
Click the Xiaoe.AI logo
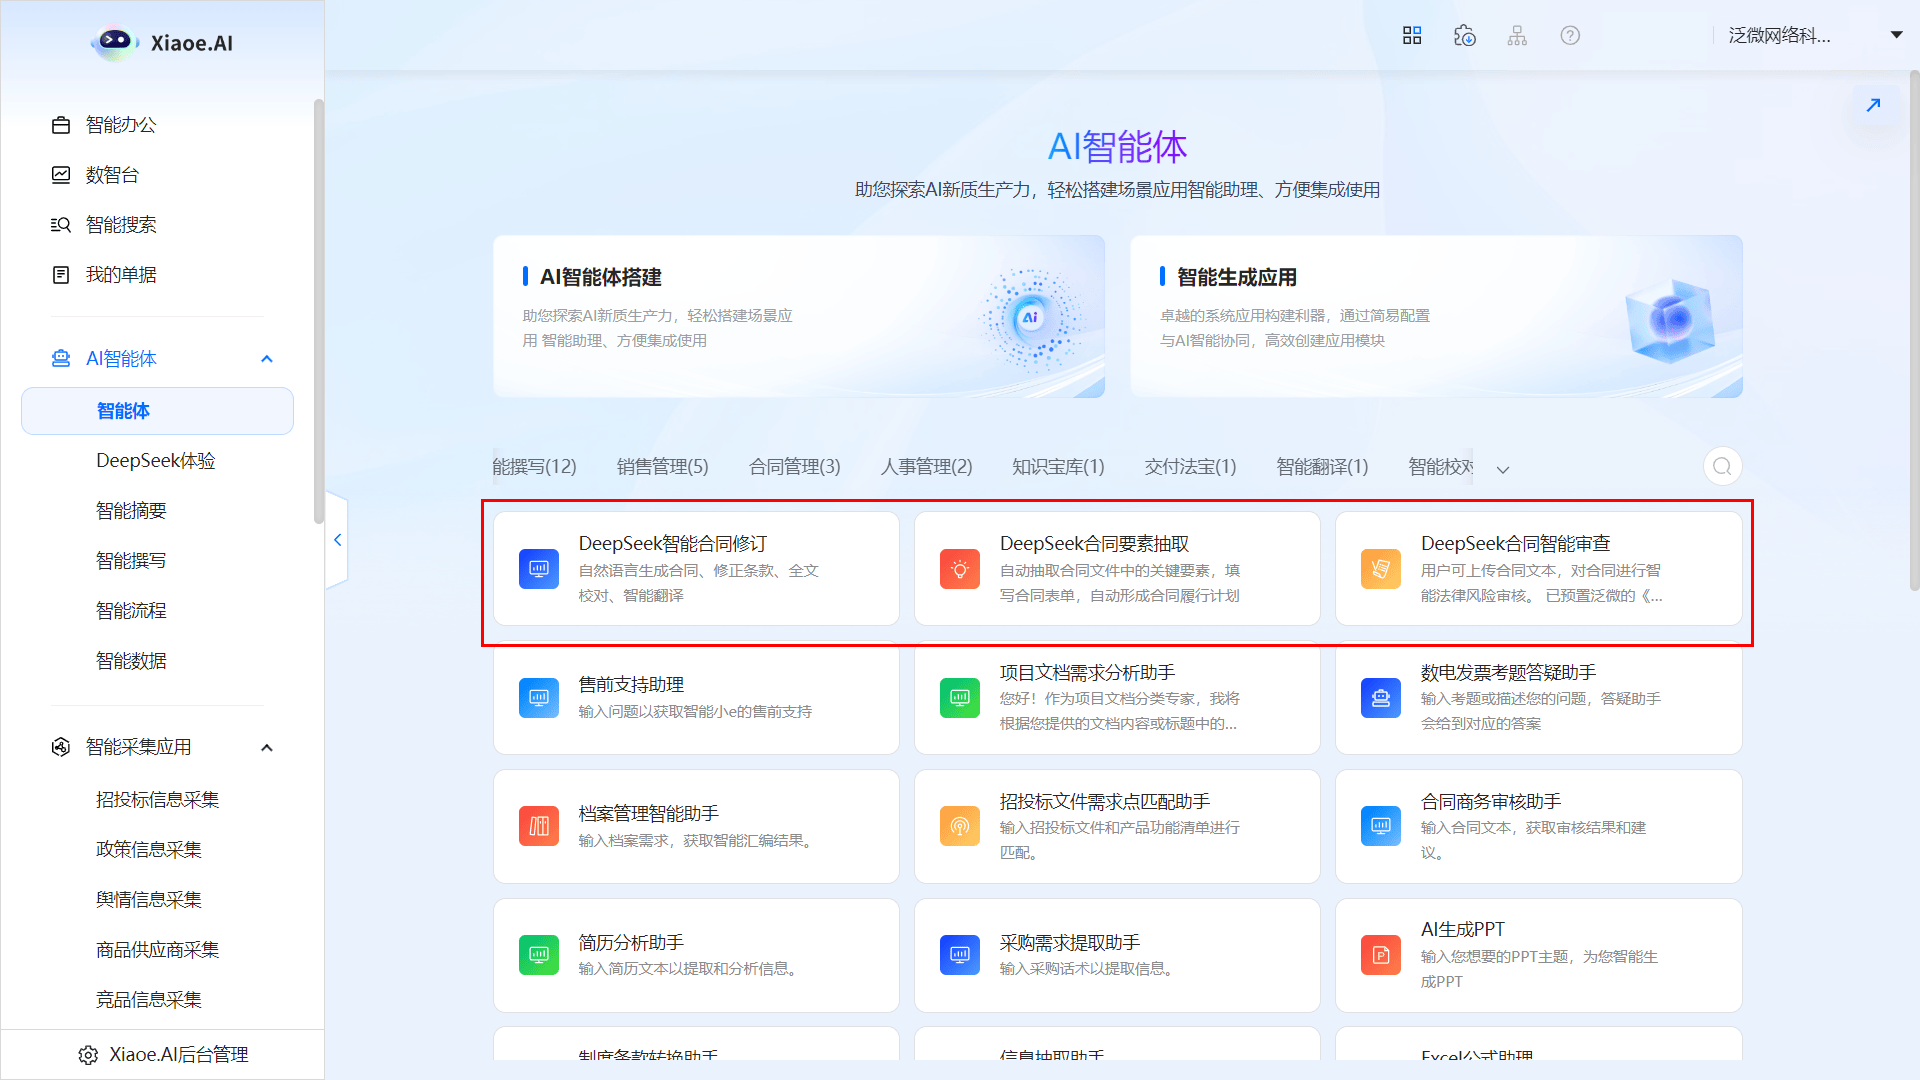pos(160,42)
